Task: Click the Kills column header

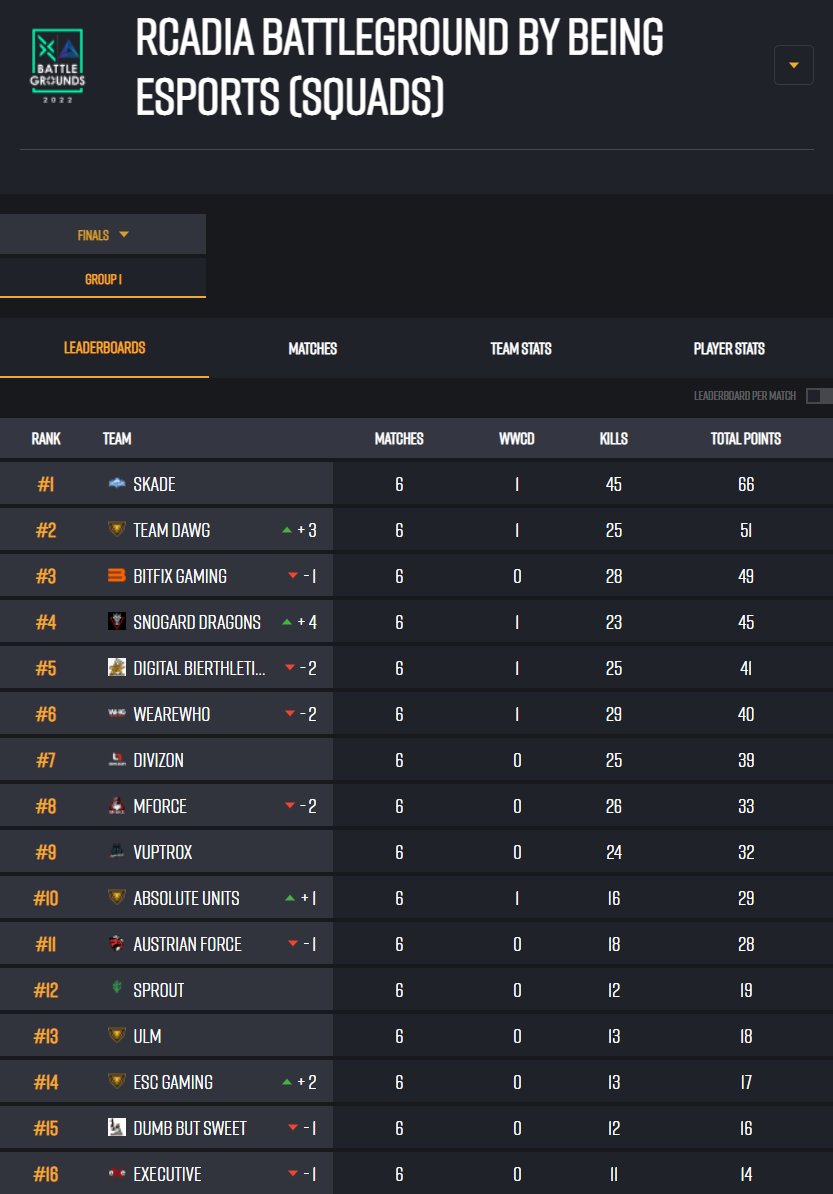Action: click(614, 439)
